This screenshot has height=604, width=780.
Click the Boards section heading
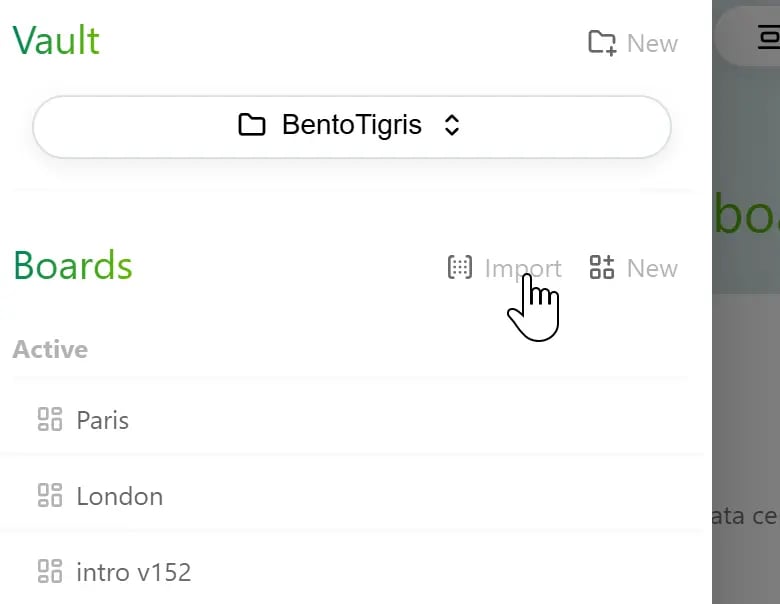coord(73,266)
